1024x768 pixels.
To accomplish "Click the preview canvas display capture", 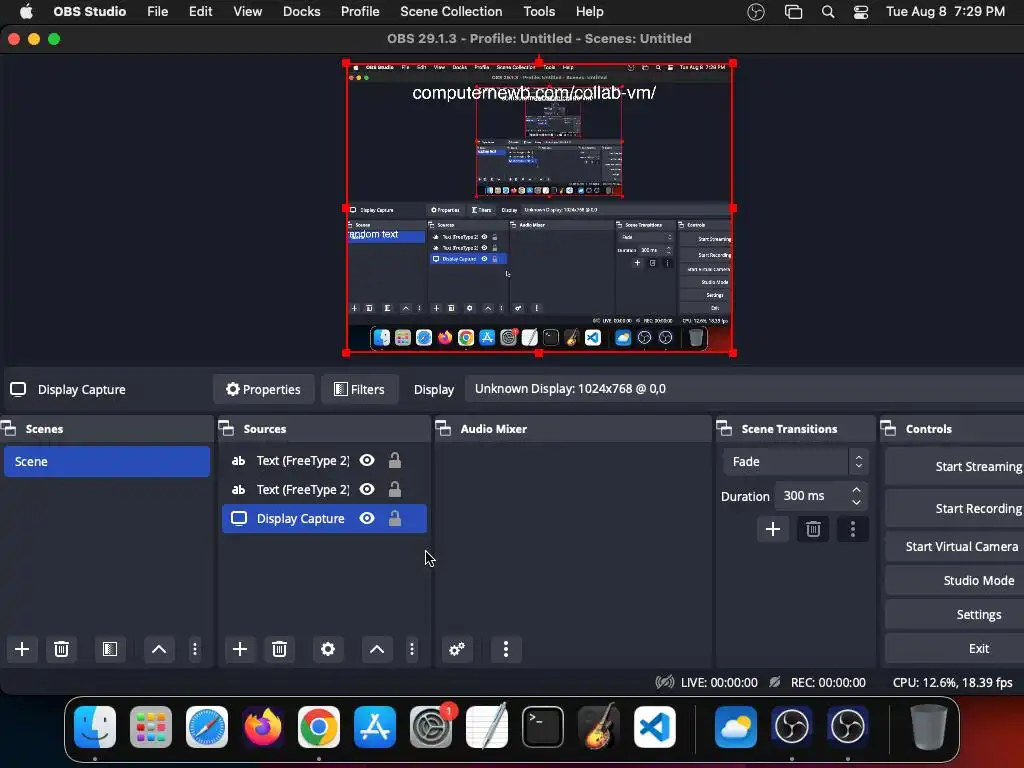I will pos(539,208).
